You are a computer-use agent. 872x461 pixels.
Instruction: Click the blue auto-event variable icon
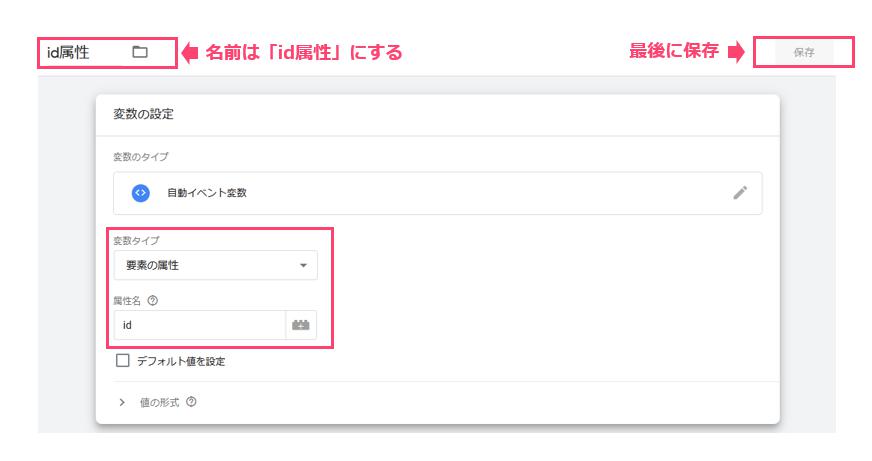tap(141, 193)
